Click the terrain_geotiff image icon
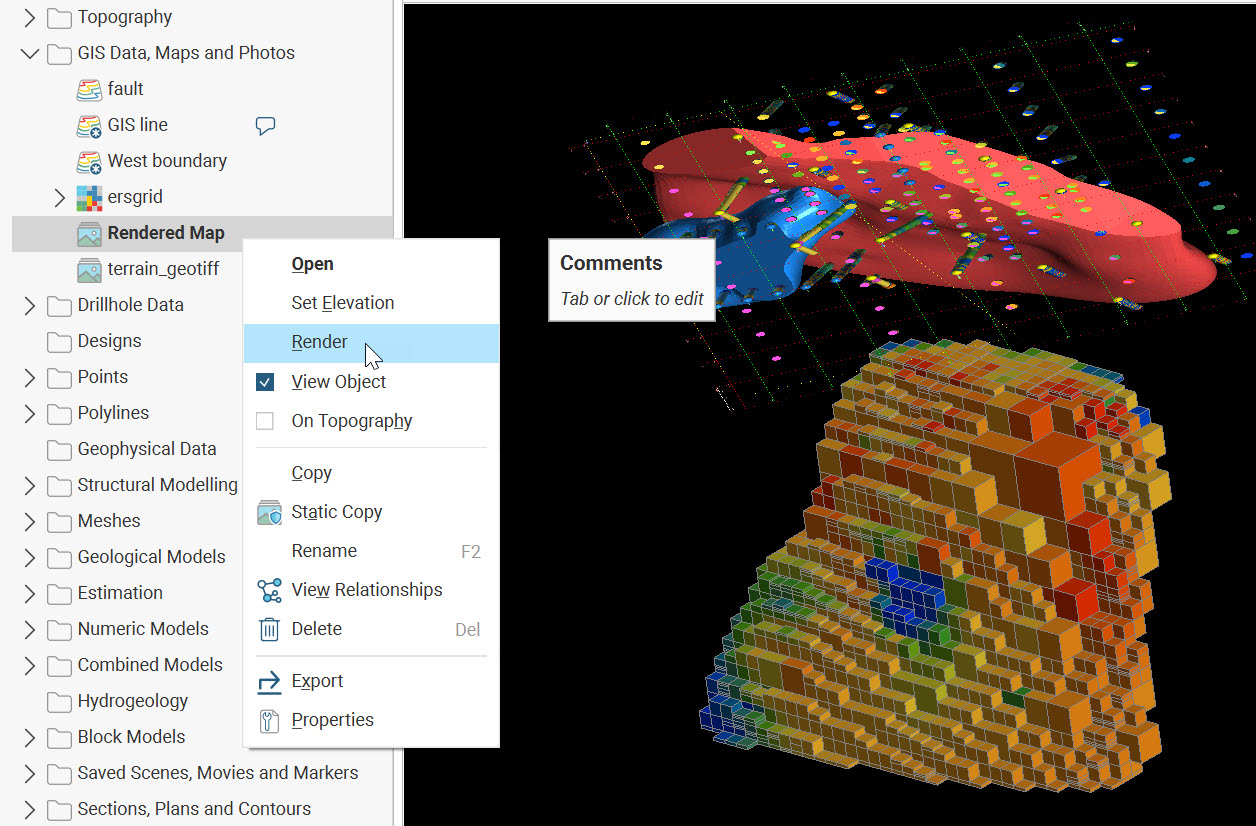The width and height of the screenshot is (1256, 826). click(89, 269)
